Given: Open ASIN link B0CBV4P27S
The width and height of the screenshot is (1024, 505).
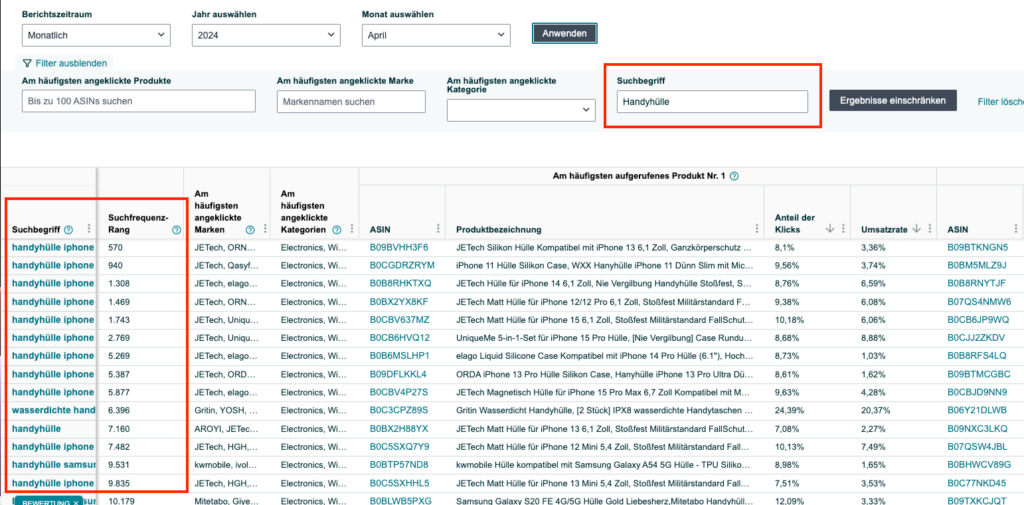Looking at the screenshot, I should (x=399, y=392).
